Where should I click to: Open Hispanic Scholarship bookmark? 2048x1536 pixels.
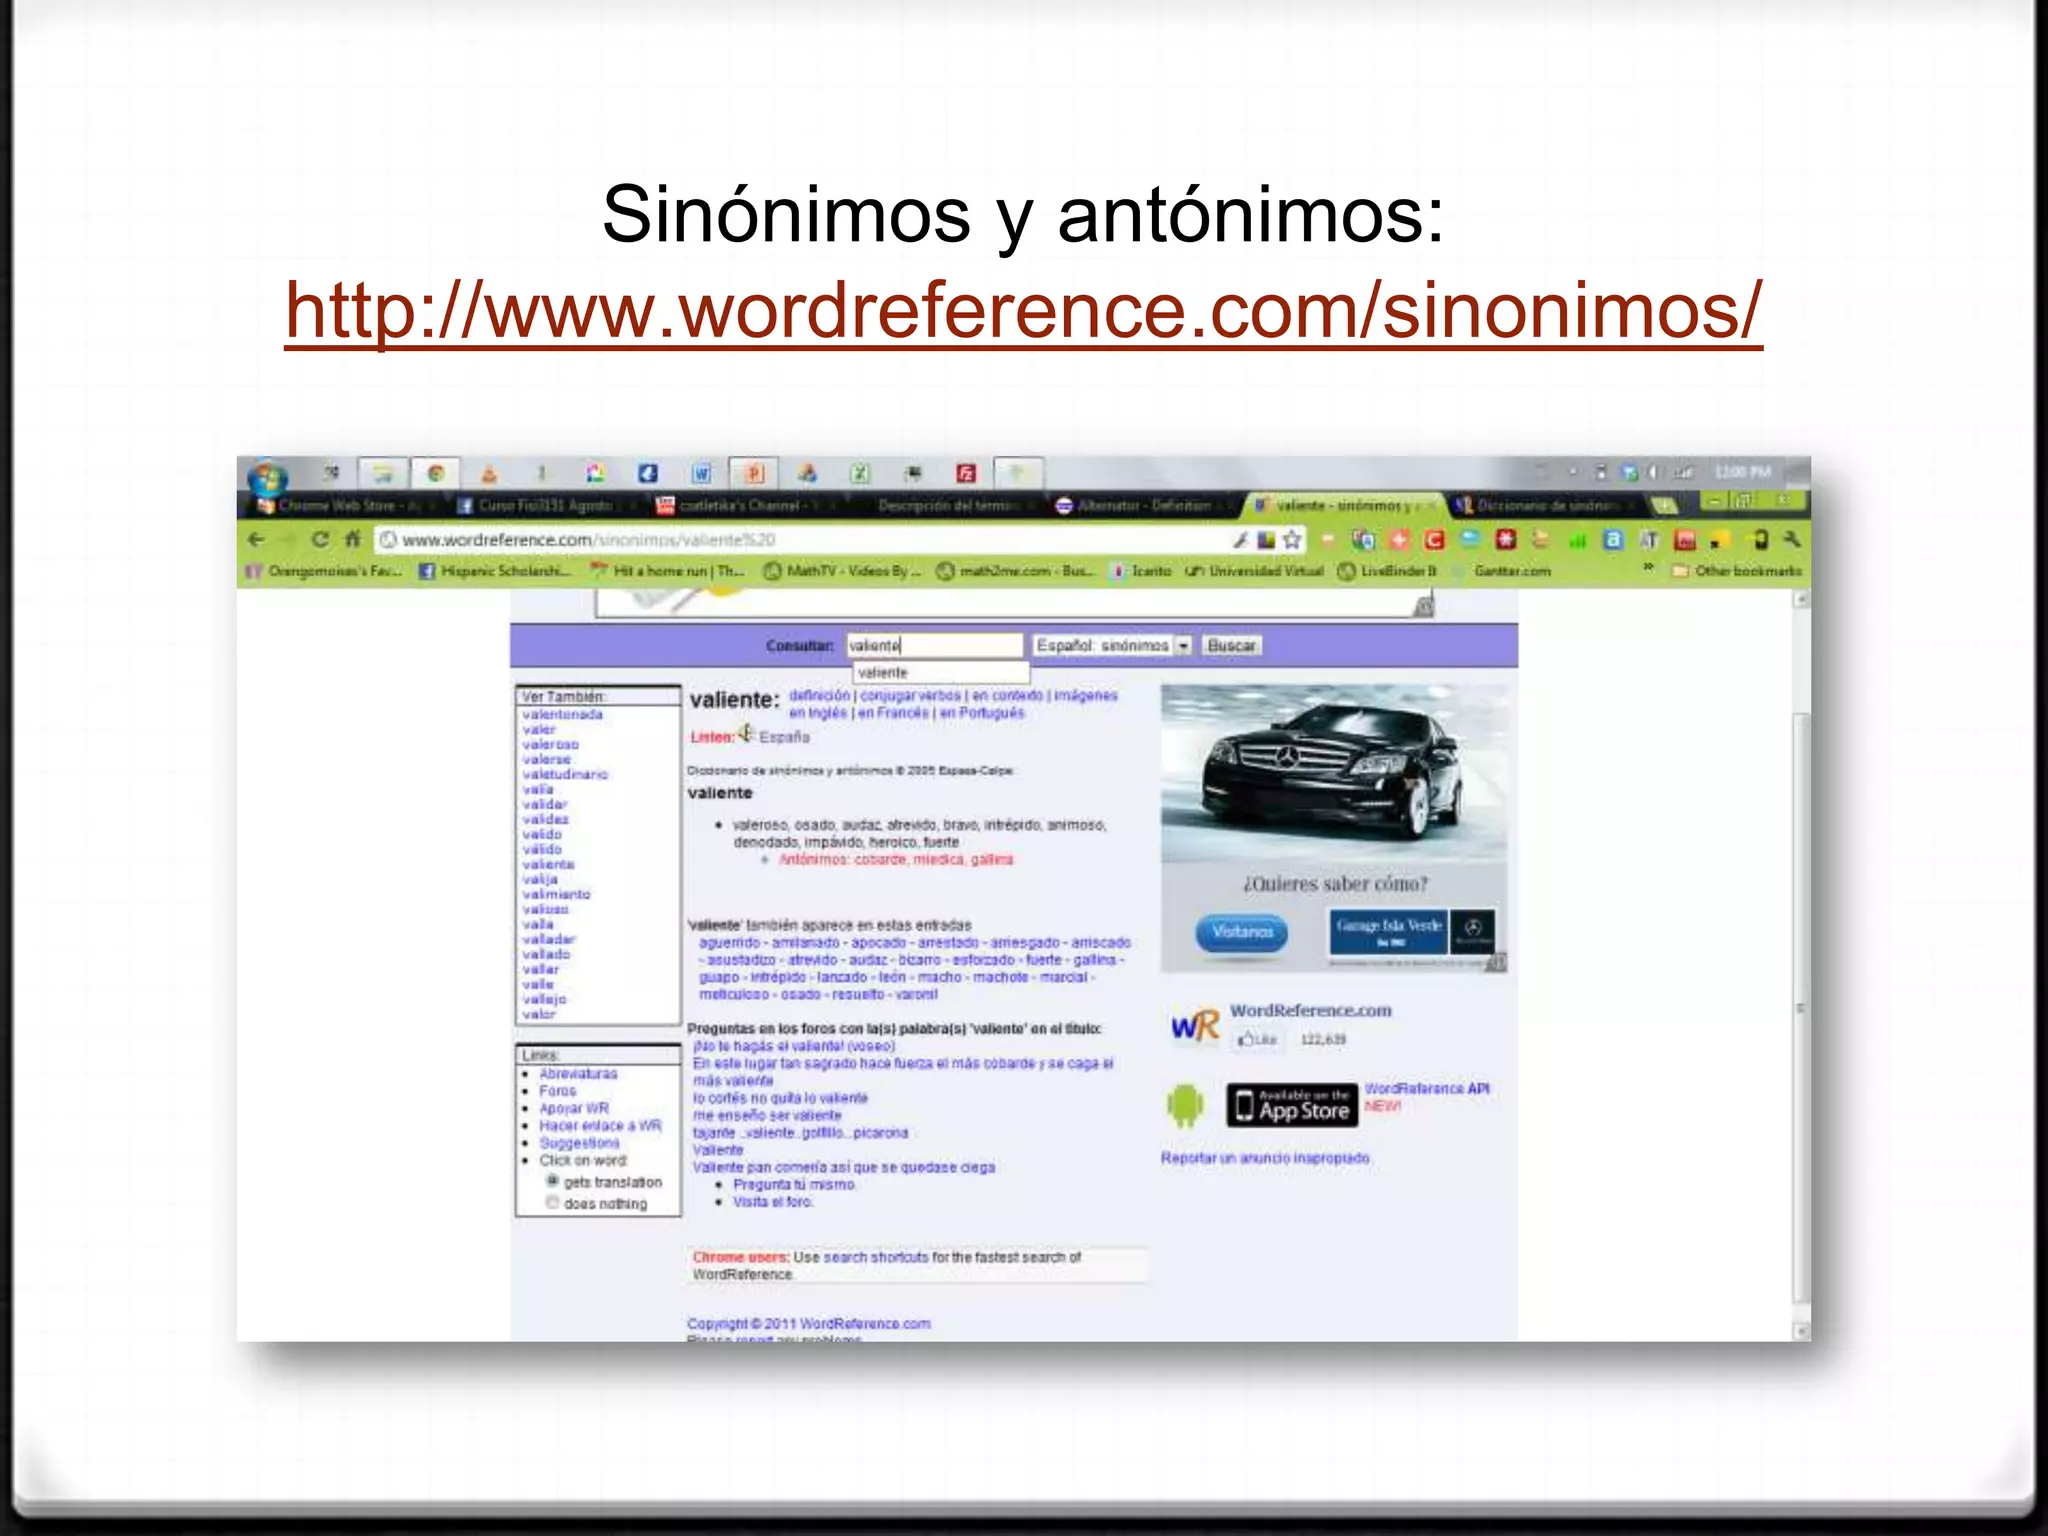(496, 571)
